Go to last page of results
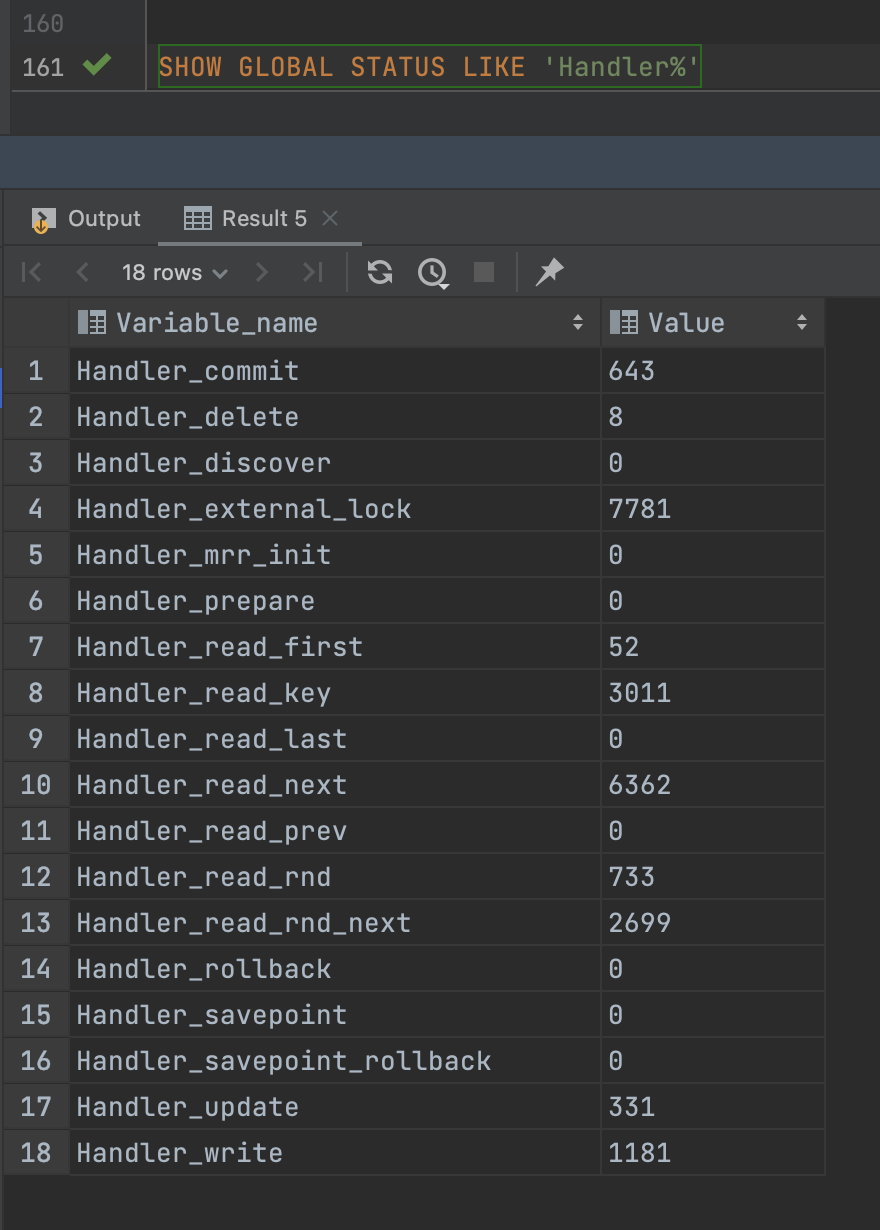Image resolution: width=880 pixels, height=1230 pixels. pyautogui.click(x=313, y=272)
